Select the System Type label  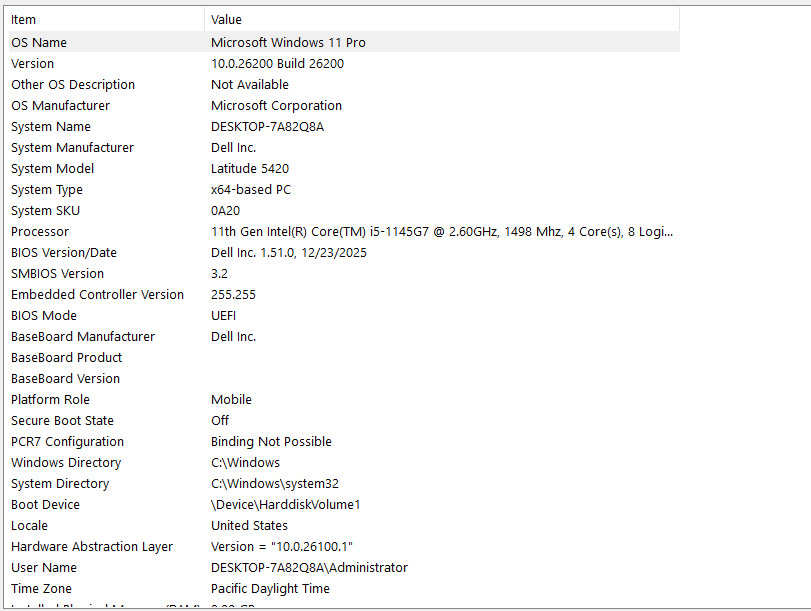47,190
